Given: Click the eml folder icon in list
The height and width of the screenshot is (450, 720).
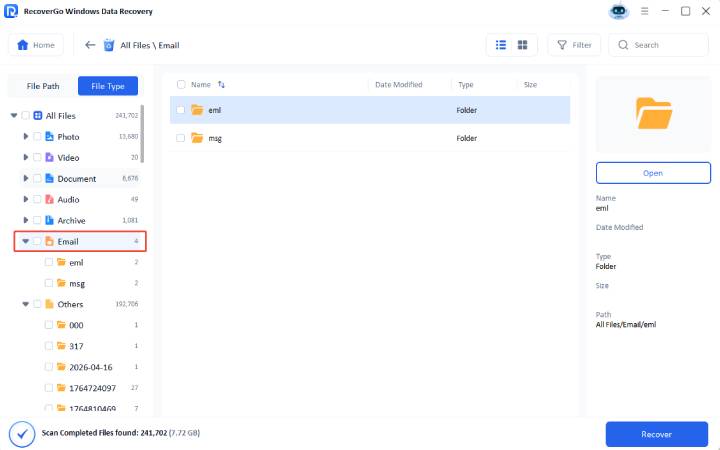Looking at the screenshot, I should [197, 110].
